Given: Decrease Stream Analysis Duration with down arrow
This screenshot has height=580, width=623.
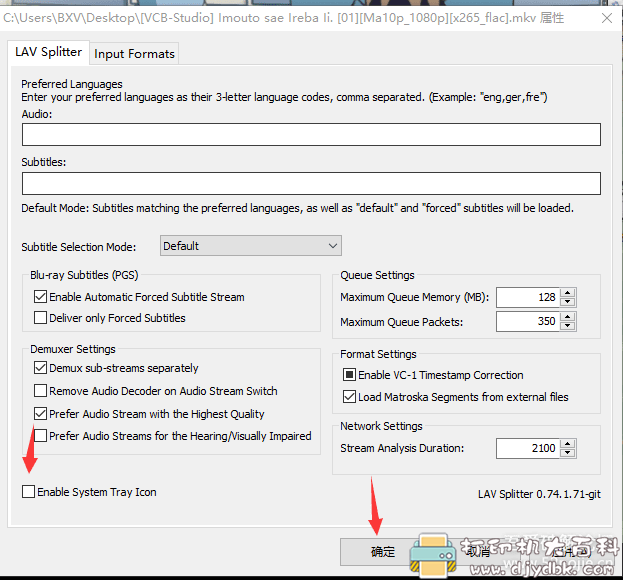Looking at the screenshot, I should [x=568, y=453].
